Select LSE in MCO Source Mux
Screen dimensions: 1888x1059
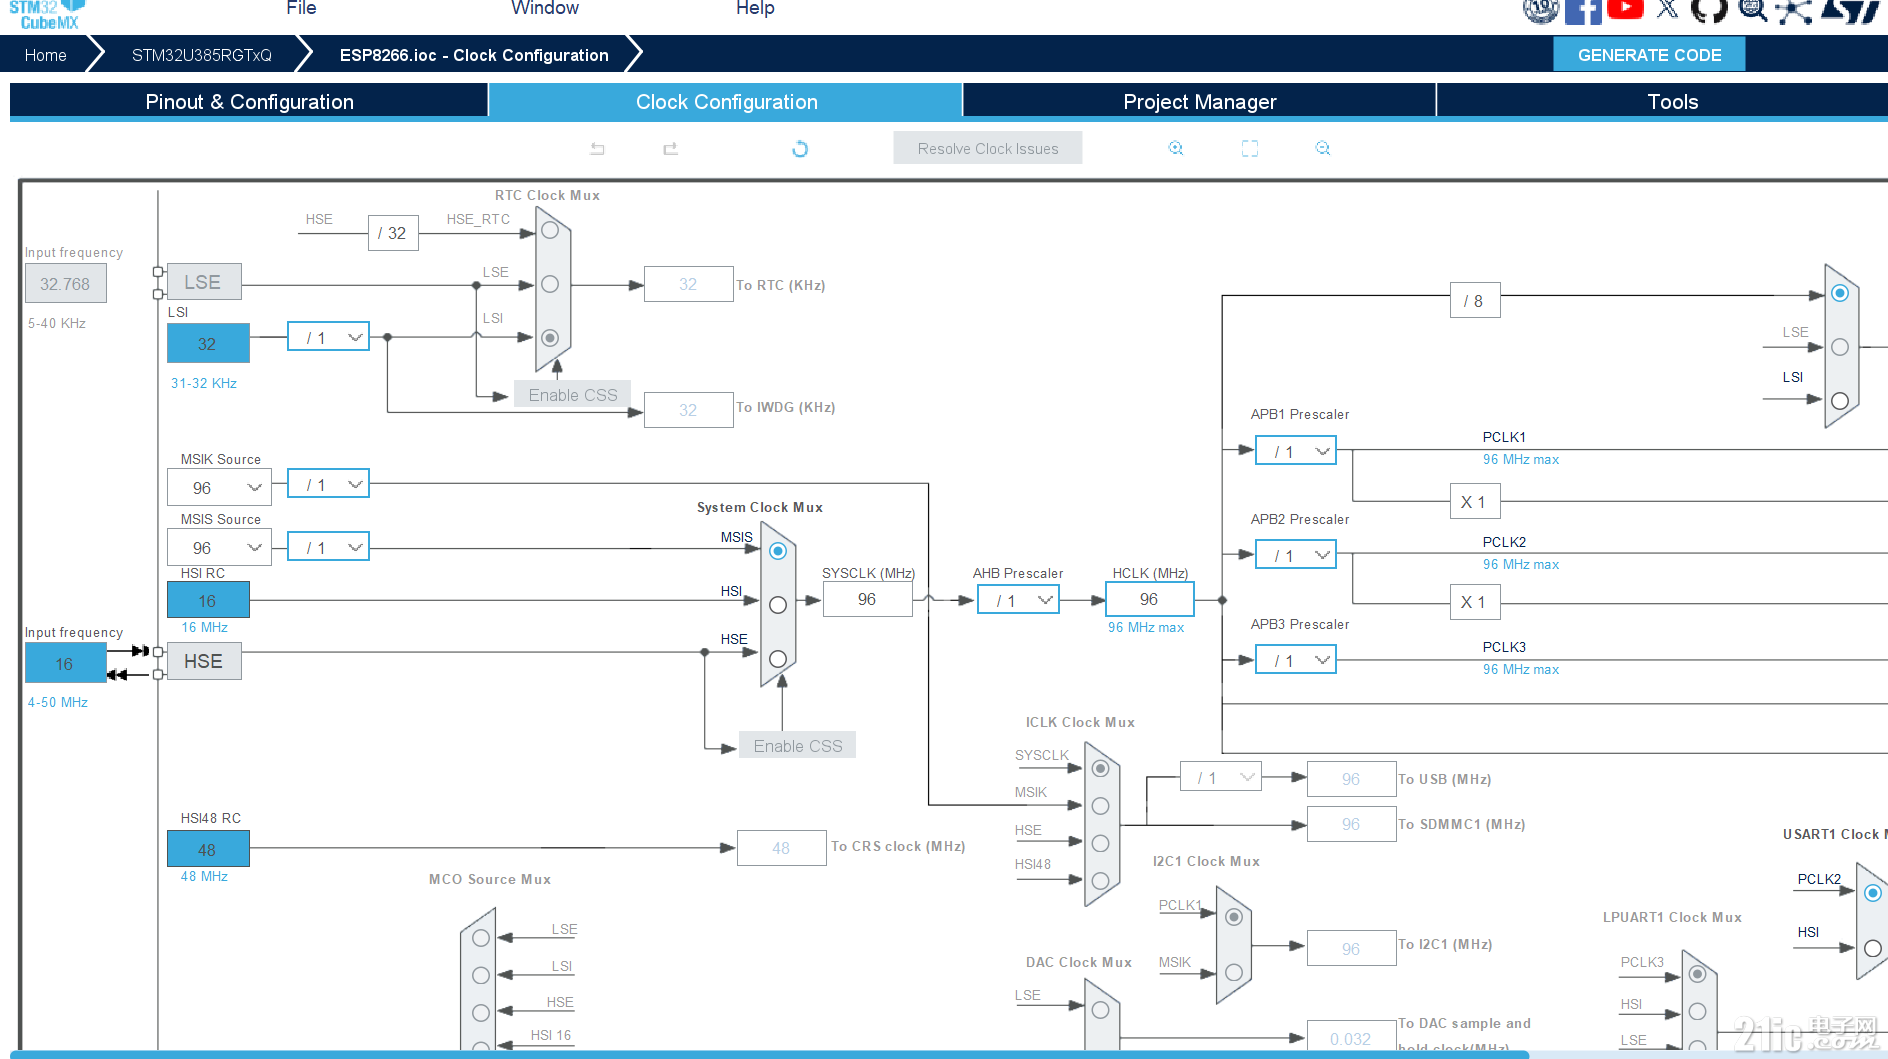tap(481, 938)
